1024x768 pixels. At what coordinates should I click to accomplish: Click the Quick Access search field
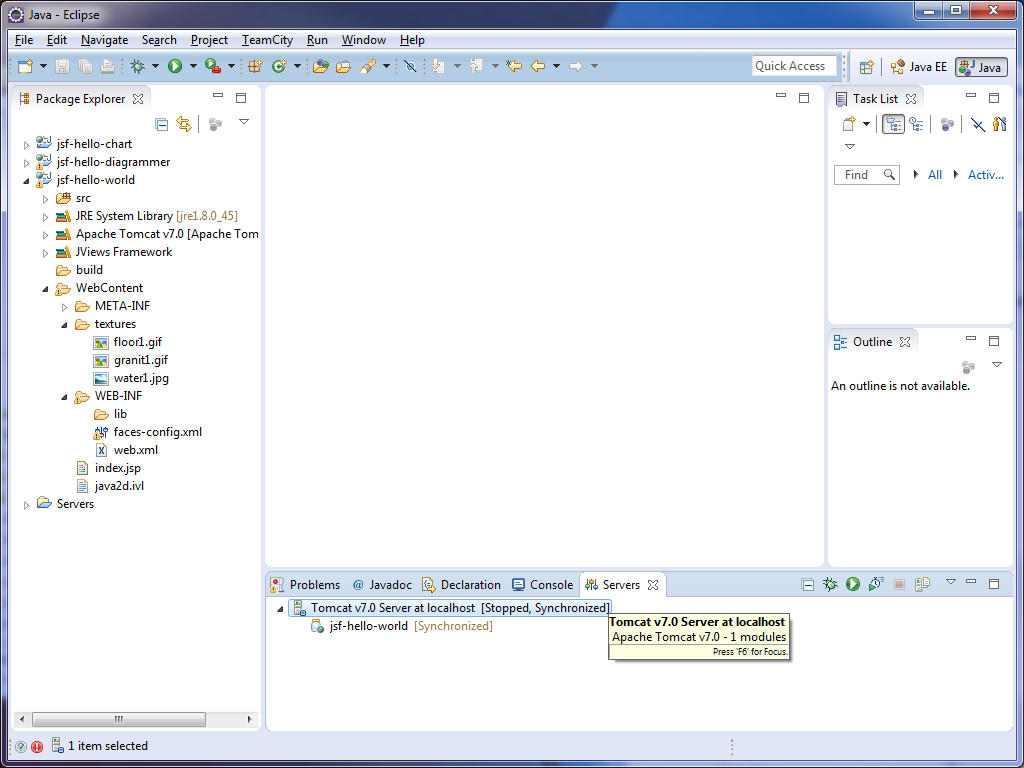point(794,66)
